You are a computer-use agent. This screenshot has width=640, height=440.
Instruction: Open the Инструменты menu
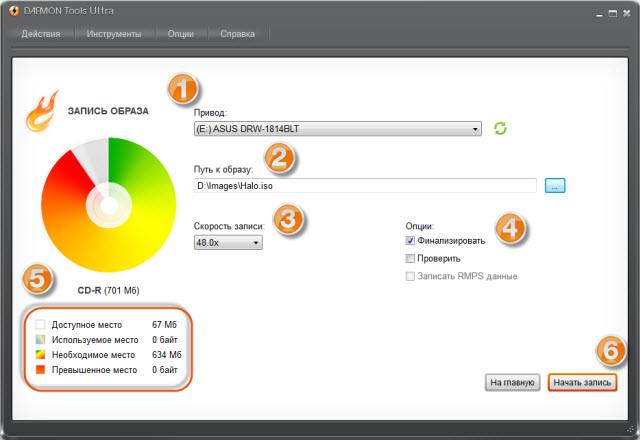(114, 34)
